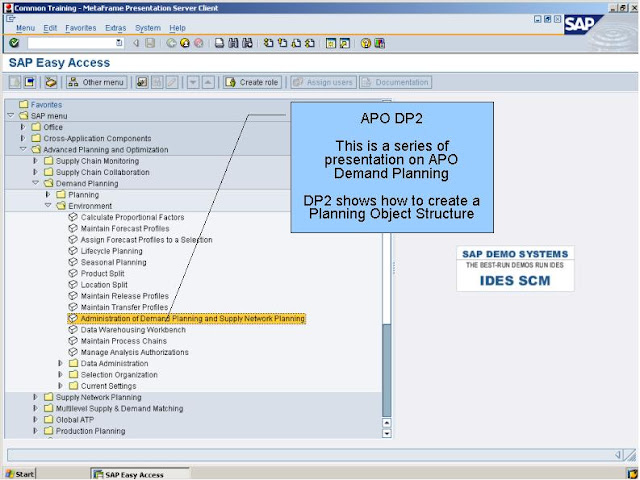This screenshot has height=480, width=640.
Task: Open the Edit menu
Action: (x=50, y=28)
